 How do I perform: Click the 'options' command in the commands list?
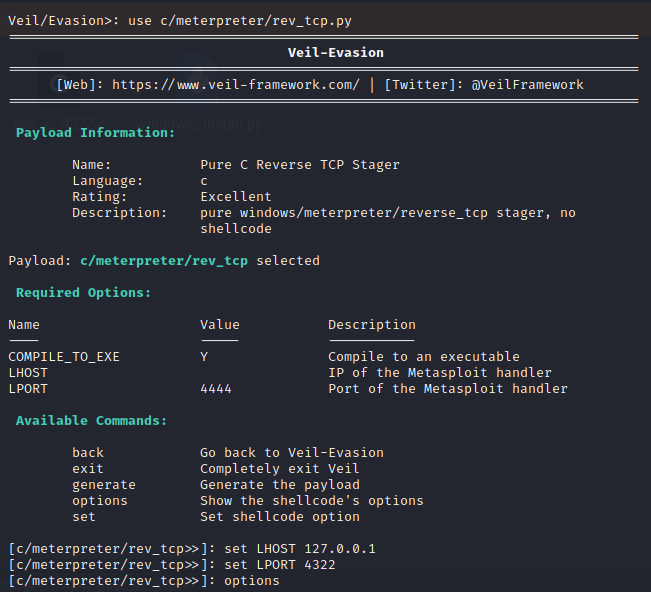[100, 501]
